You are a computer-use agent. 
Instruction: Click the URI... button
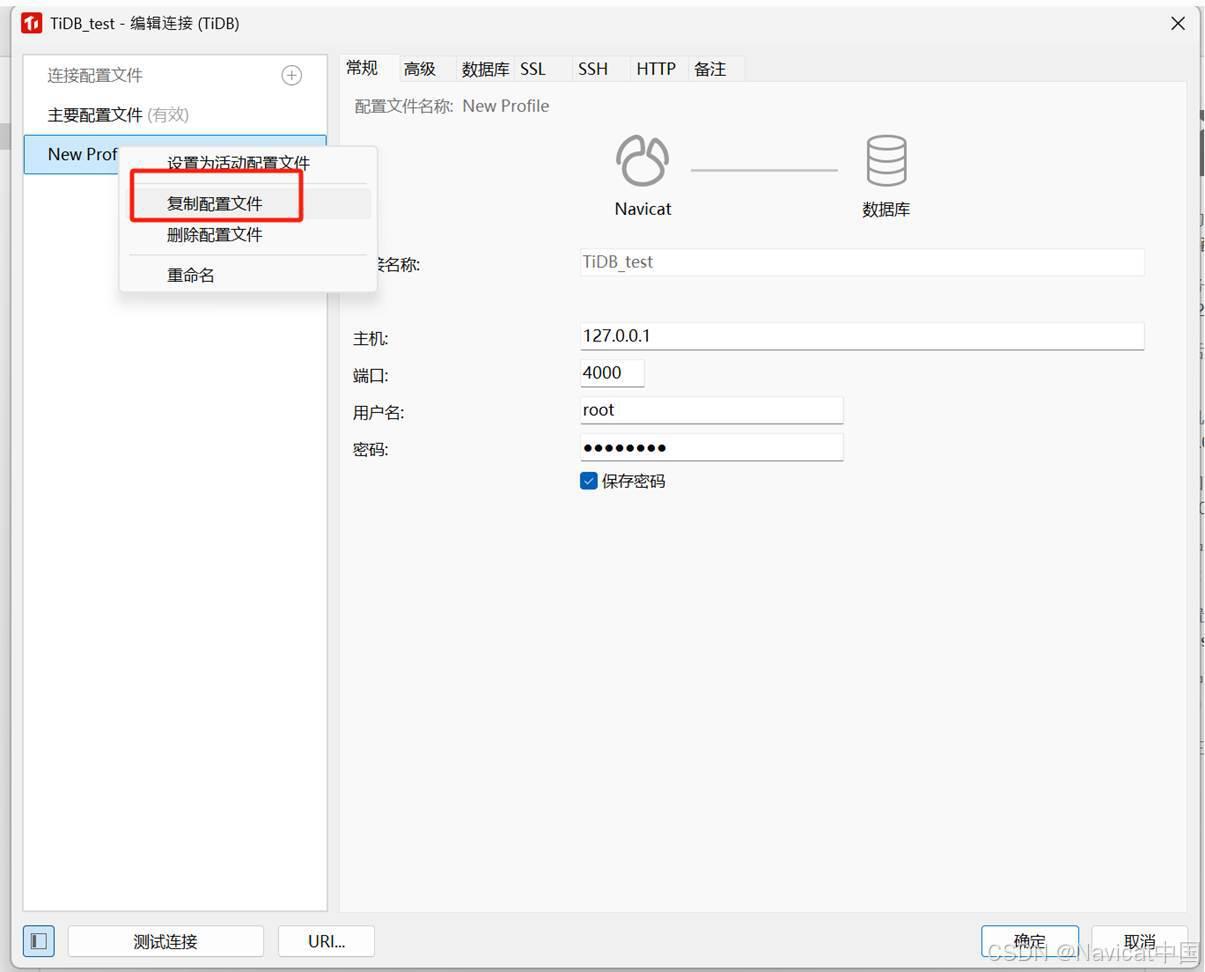click(326, 940)
